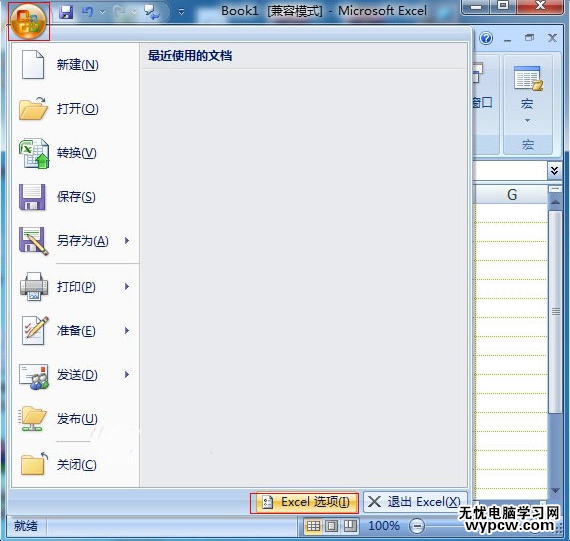Click the floppy disk icon for 保存

point(32,197)
